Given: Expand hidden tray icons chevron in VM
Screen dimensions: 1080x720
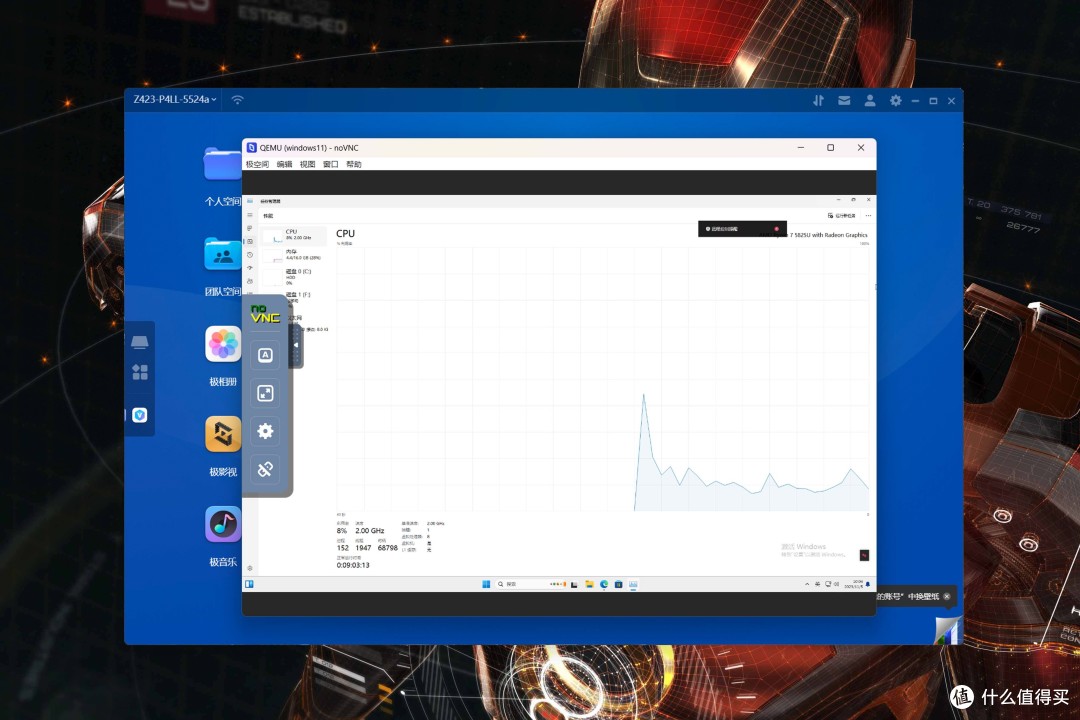Looking at the screenshot, I should click(807, 584).
